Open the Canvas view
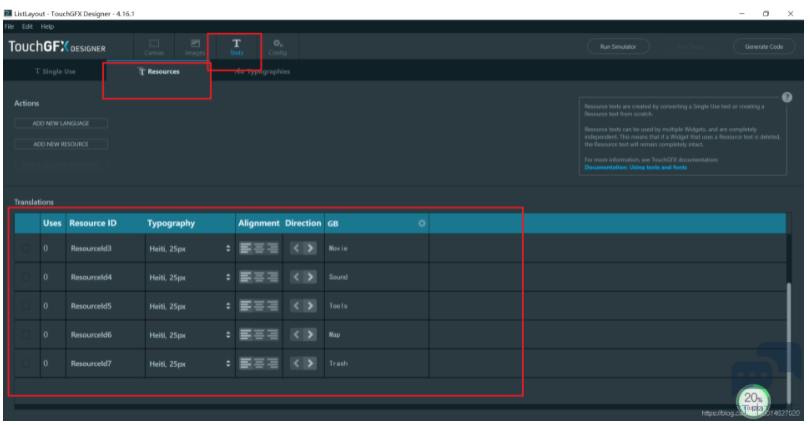Viewport: 810px width, 425px height. (154, 46)
